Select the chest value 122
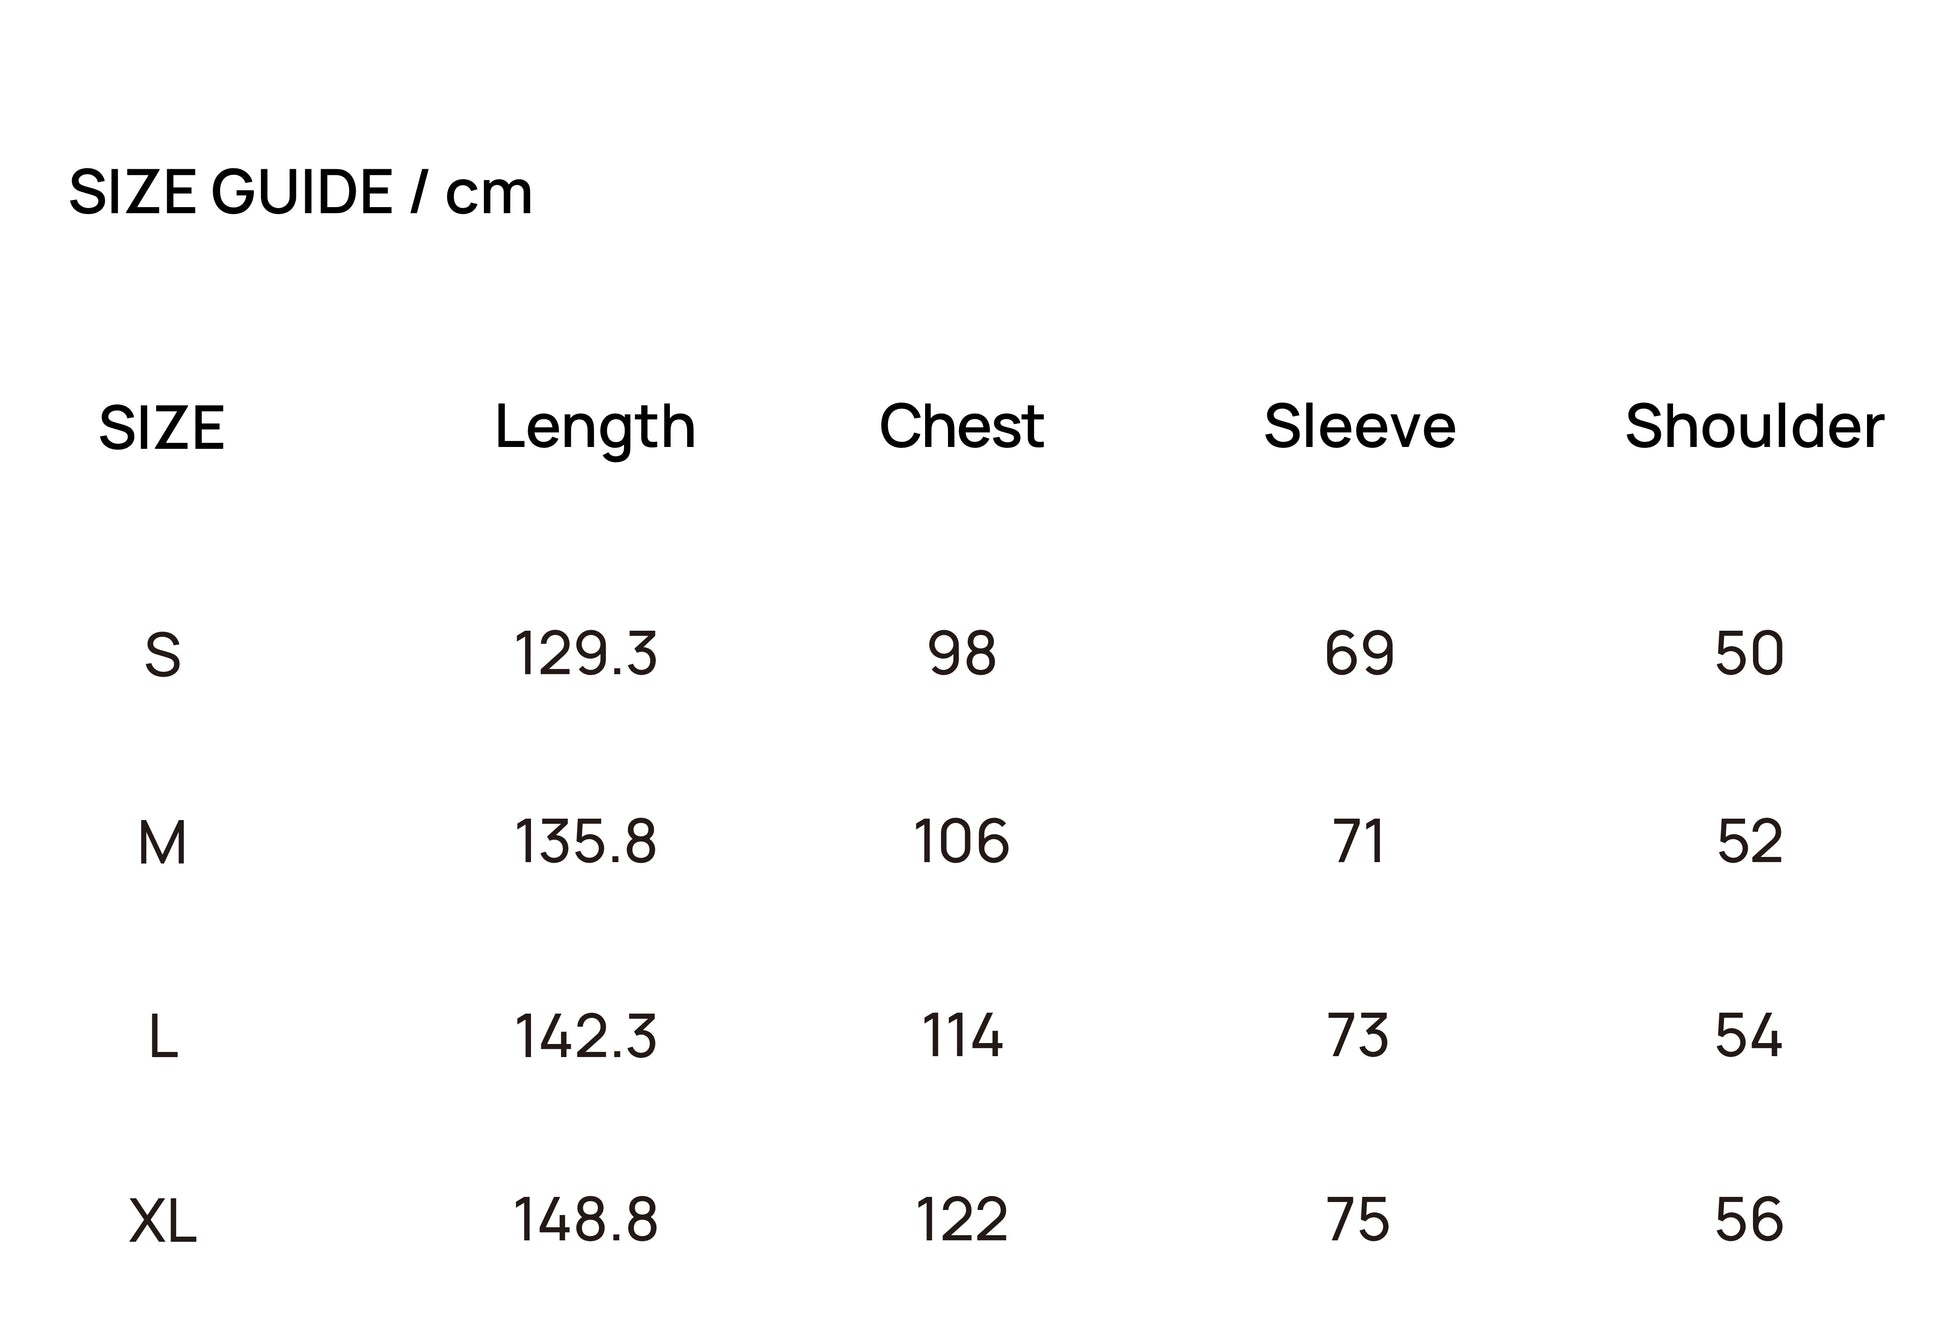The image size is (1946, 1332). pos(961,1220)
